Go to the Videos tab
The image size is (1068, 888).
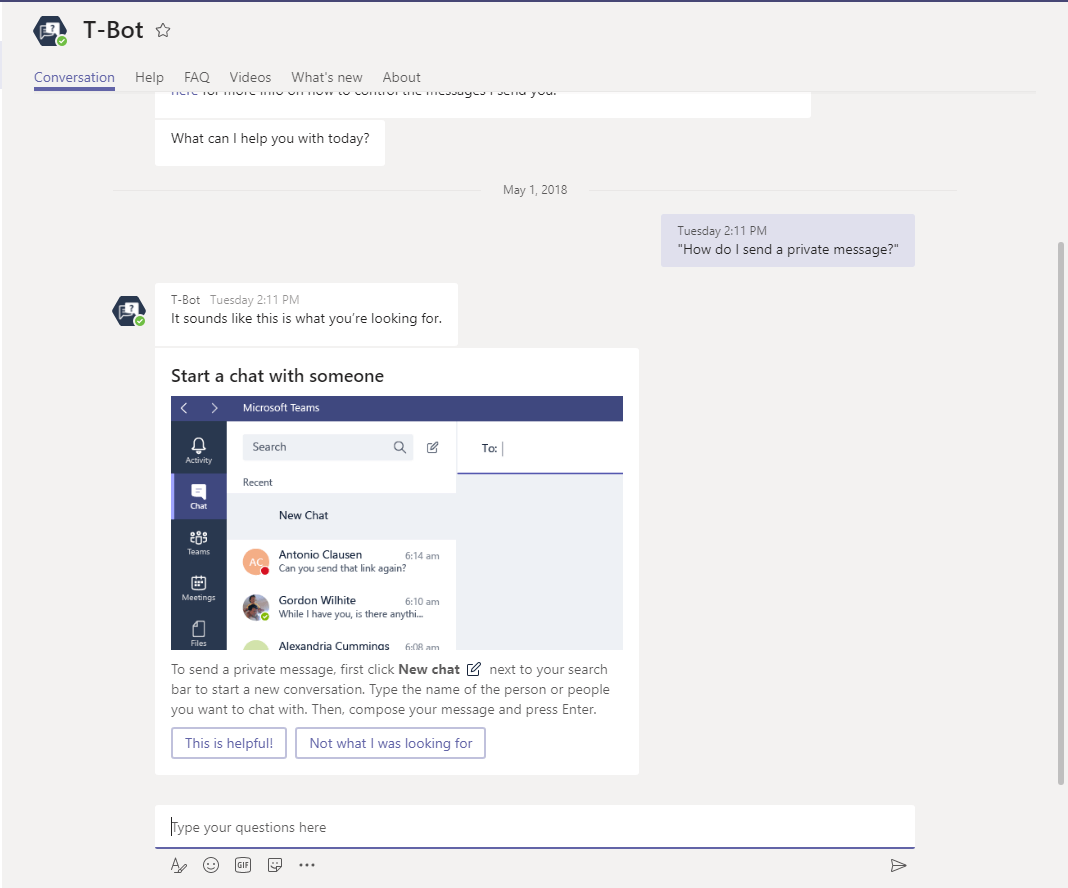[250, 77]
